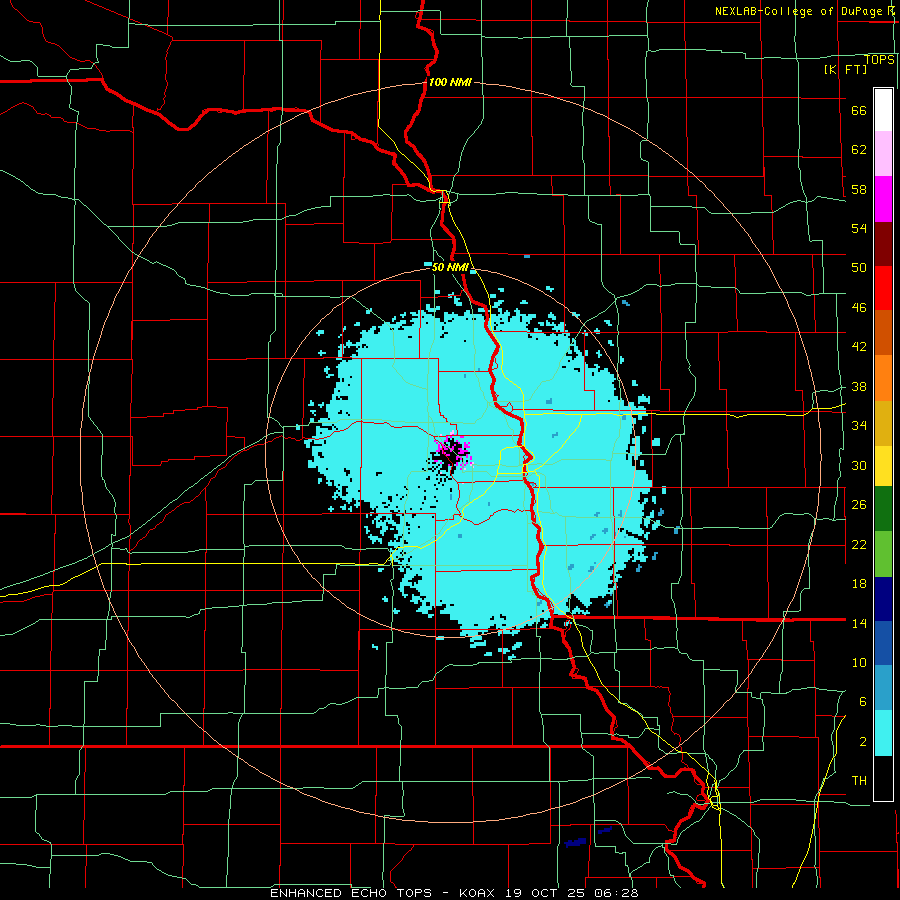Image resolution: width=900 pixels, height=900 pixels.
Task: Click the 50 NMI range ring label
Action: point(451,267)
